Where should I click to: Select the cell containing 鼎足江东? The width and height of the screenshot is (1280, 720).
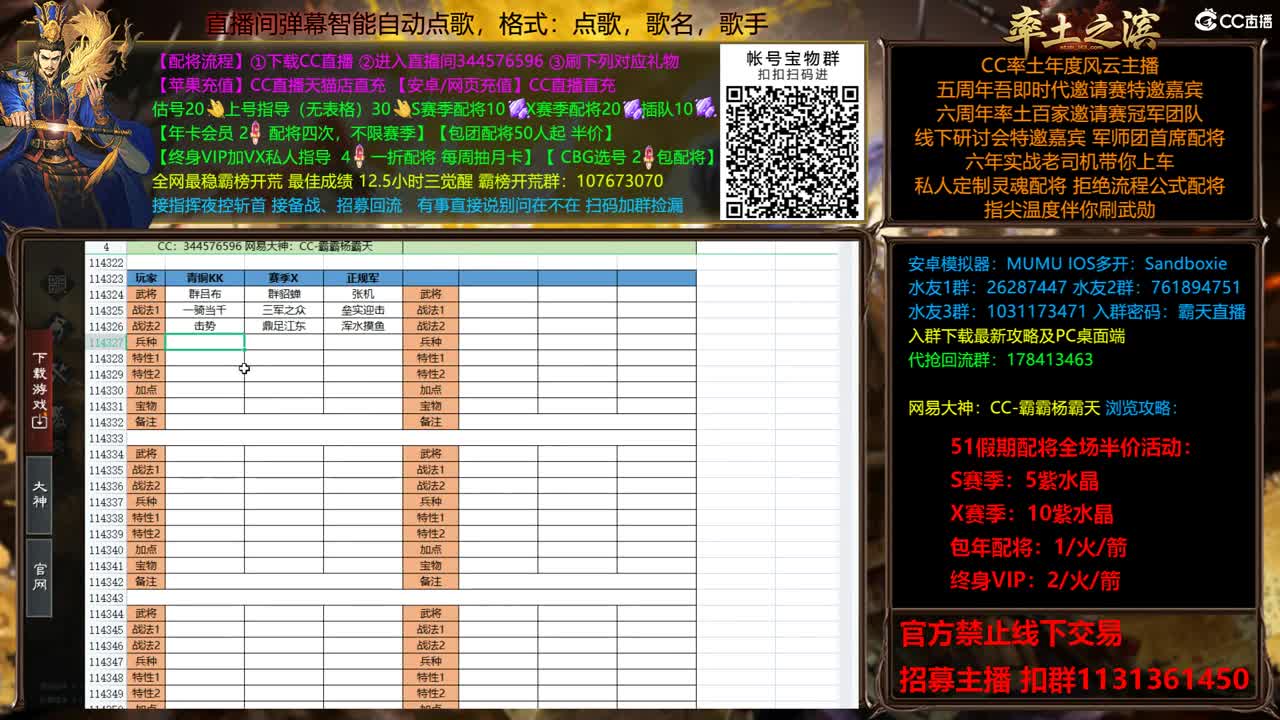(x=284, y=326)
